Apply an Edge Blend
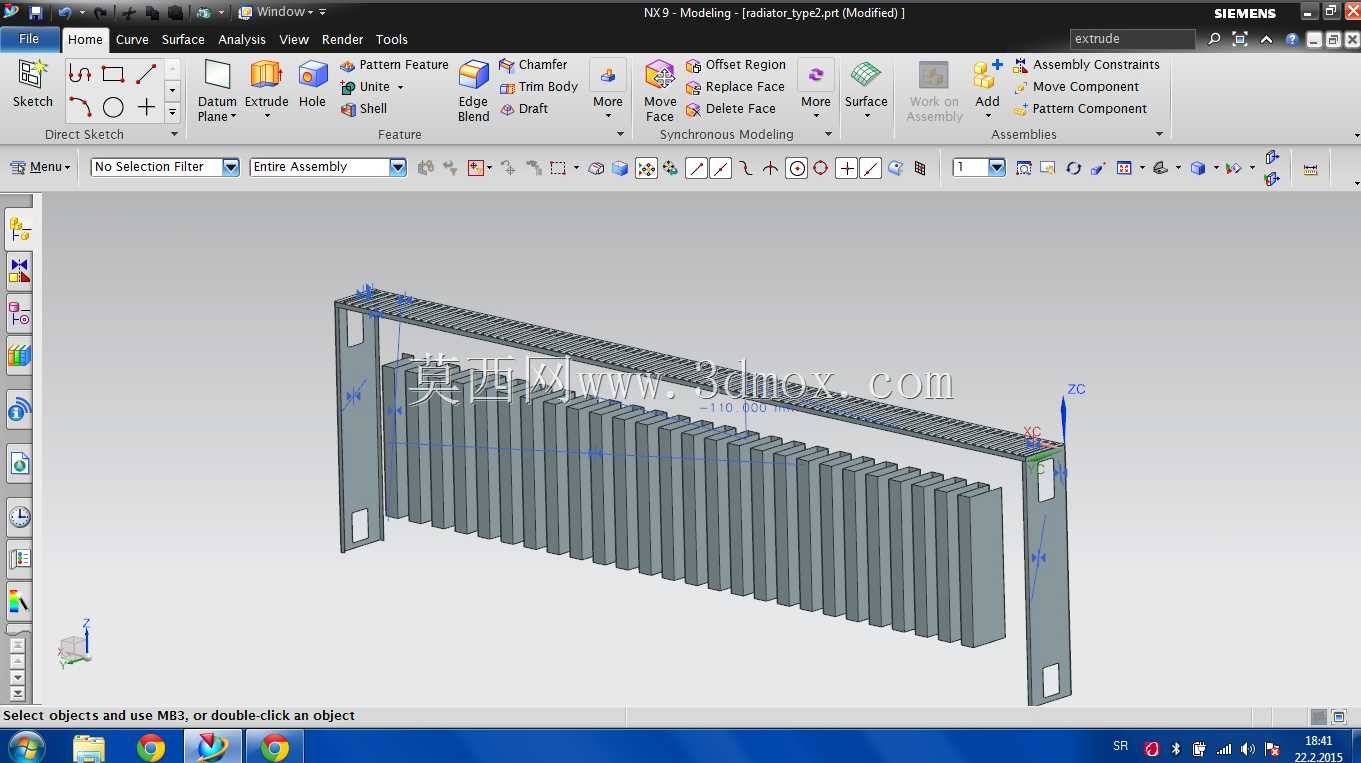Image resolution: width=1361 pixels, height=763 pixels. [x=474, y=90]
